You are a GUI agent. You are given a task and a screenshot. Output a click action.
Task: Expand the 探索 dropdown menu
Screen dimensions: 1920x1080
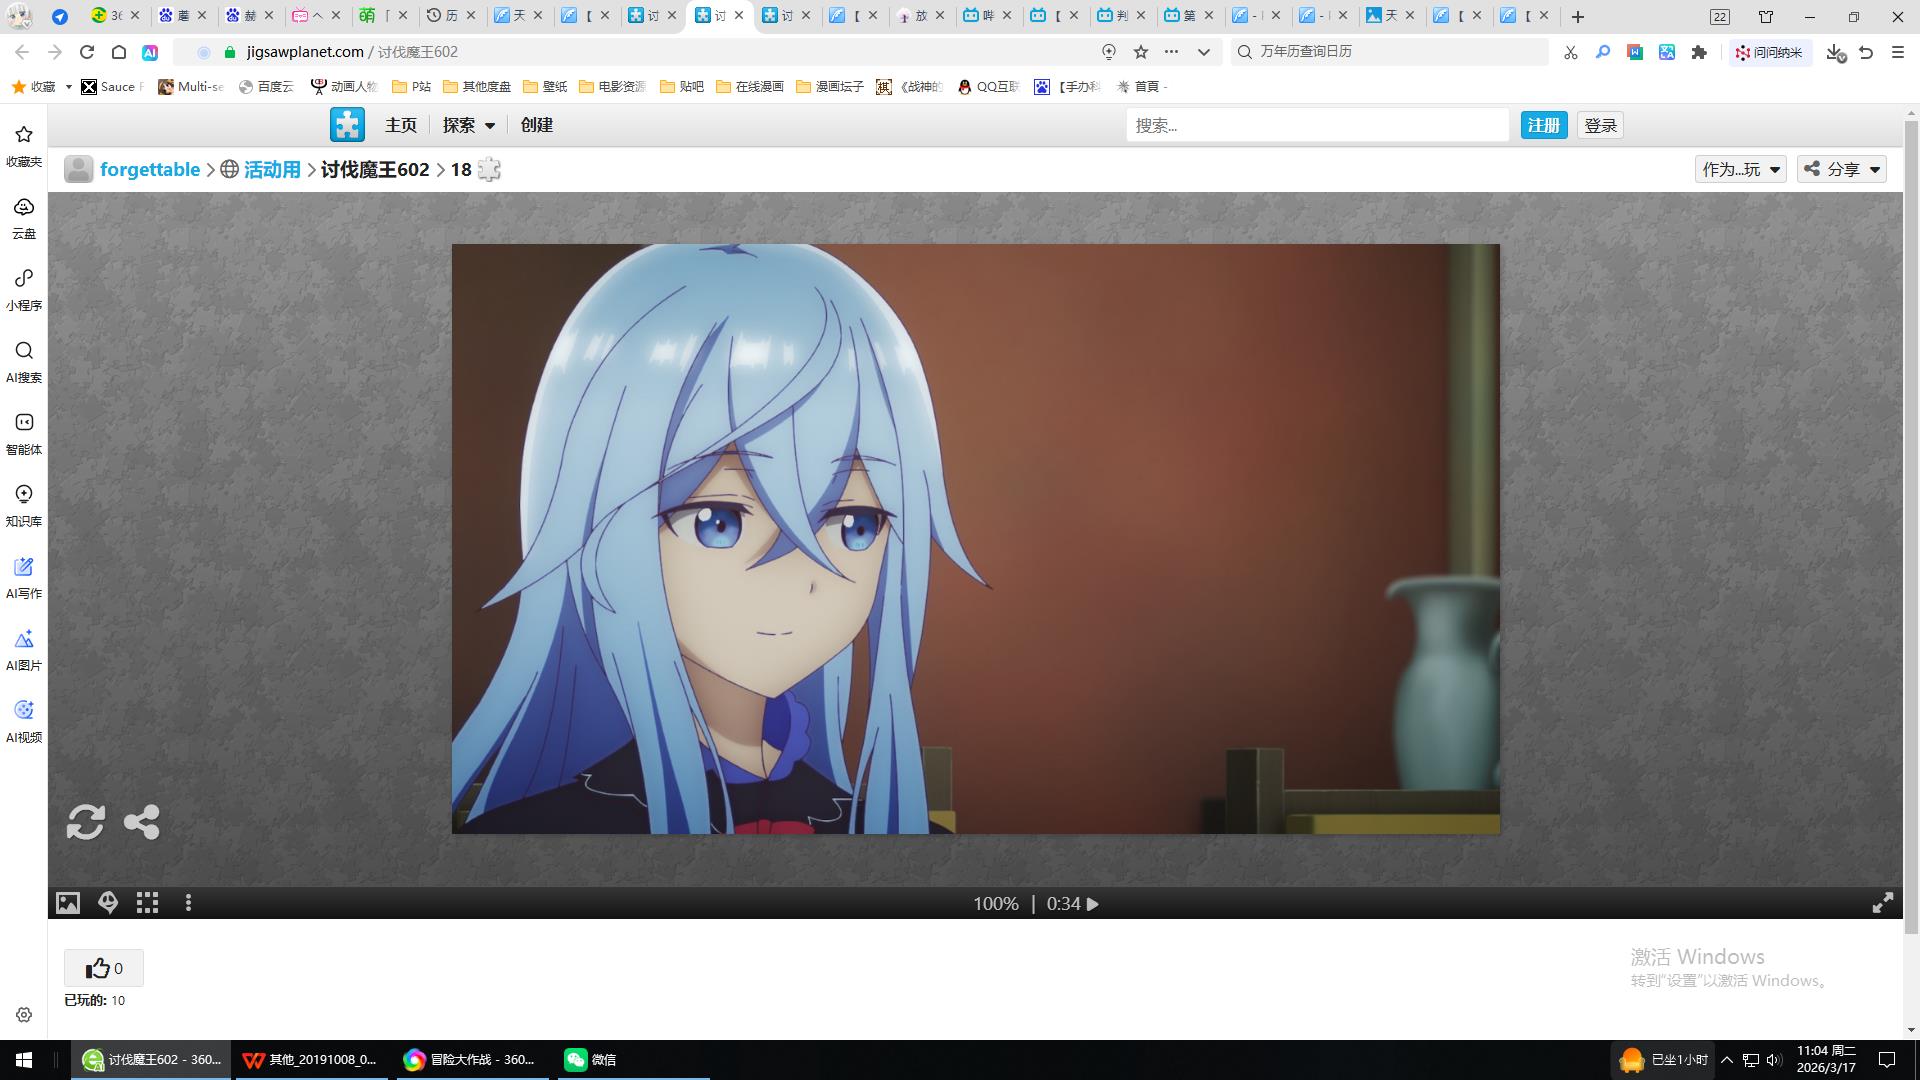(469, 125)
